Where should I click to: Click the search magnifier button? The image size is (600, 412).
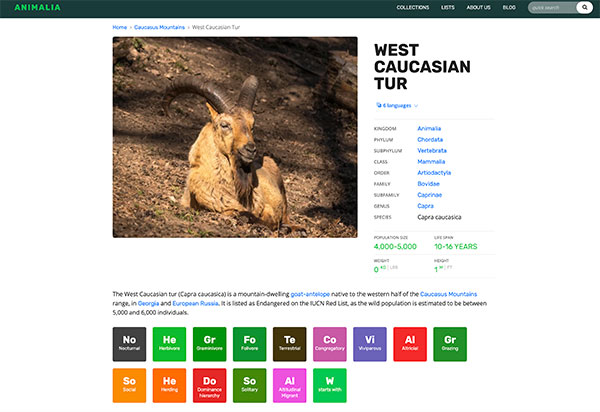coord(585,8)
